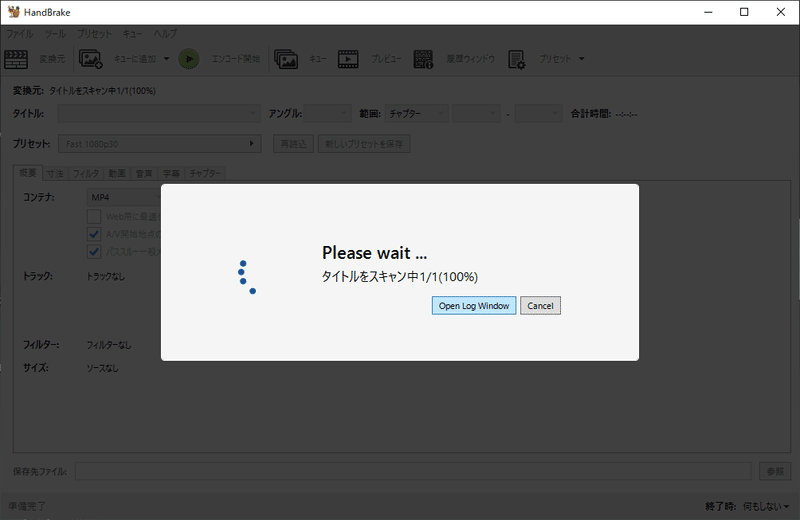Toggle the パススルー checkbox
Screen dimensions: 800x520
point(94,252)
